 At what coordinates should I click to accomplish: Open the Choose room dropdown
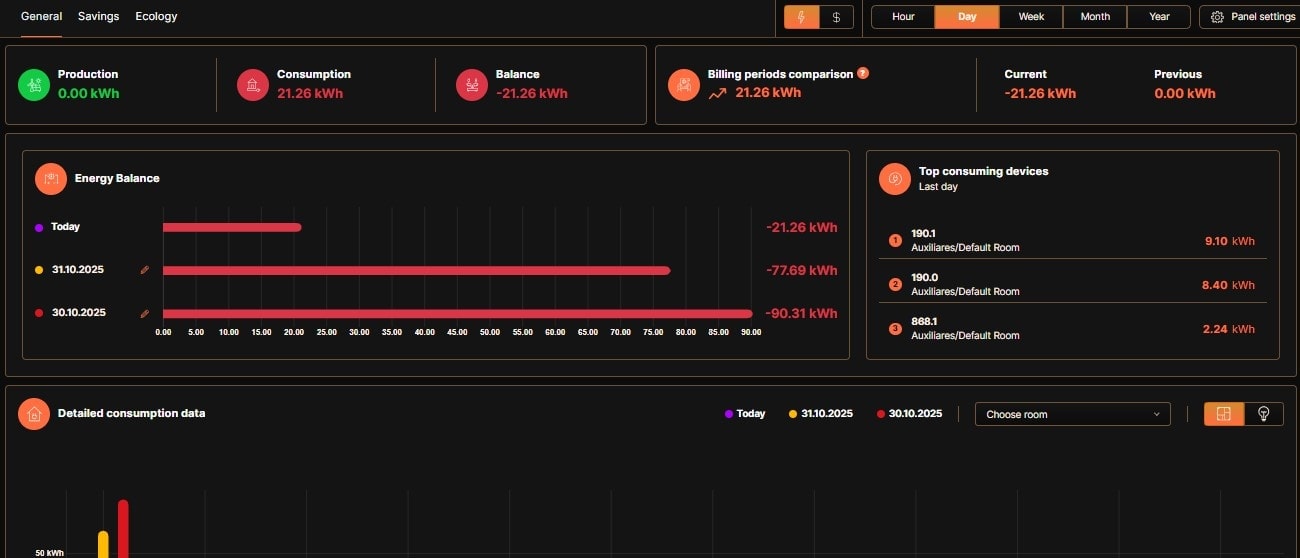pos(1072,414)
